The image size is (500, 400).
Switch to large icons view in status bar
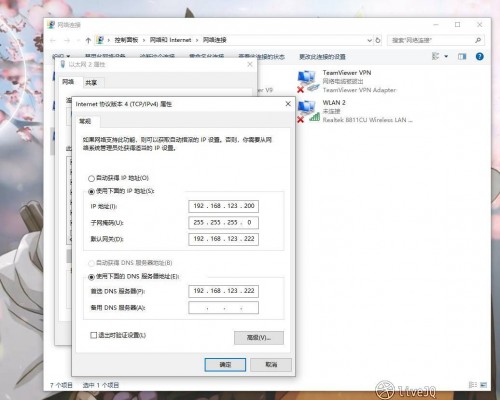pyautogui.click(x=483, y=385)
